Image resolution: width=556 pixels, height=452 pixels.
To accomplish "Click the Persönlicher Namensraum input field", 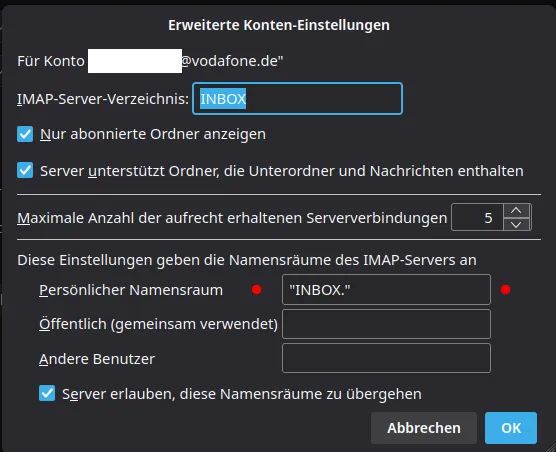I will tap(386, 290).
